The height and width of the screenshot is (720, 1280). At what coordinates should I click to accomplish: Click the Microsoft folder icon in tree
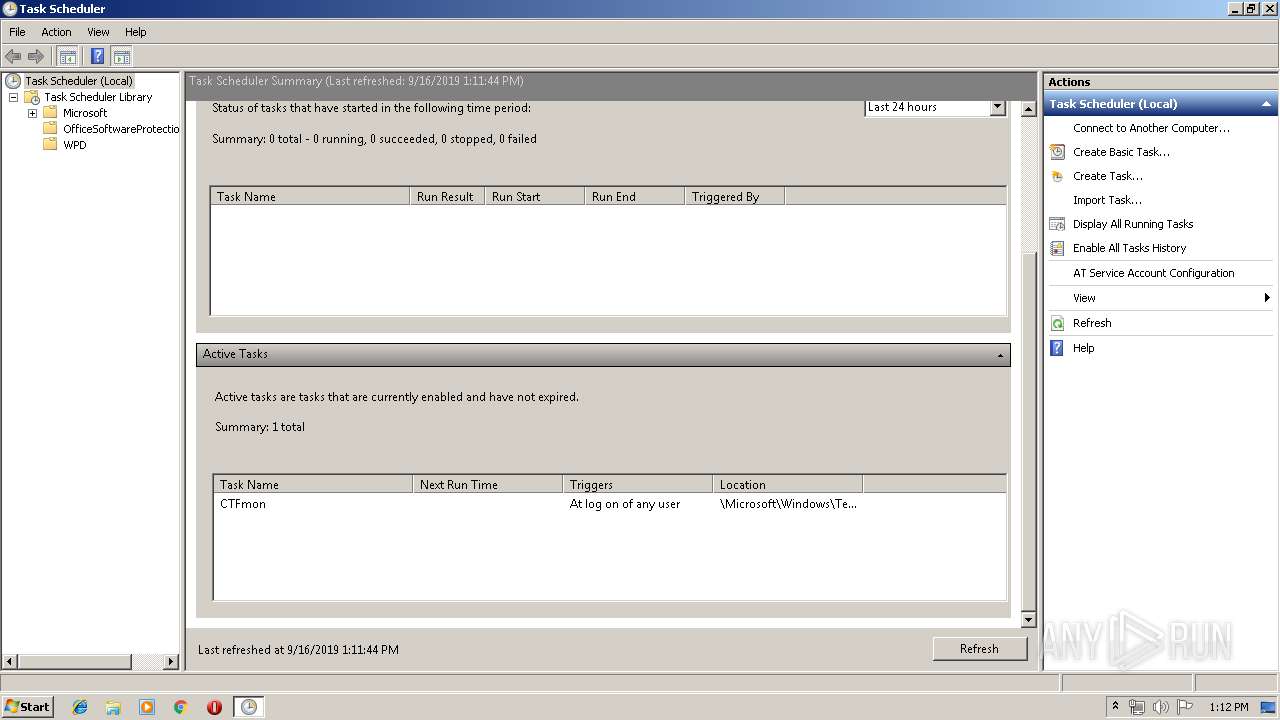pyautogui.click(x=50, y=113)
